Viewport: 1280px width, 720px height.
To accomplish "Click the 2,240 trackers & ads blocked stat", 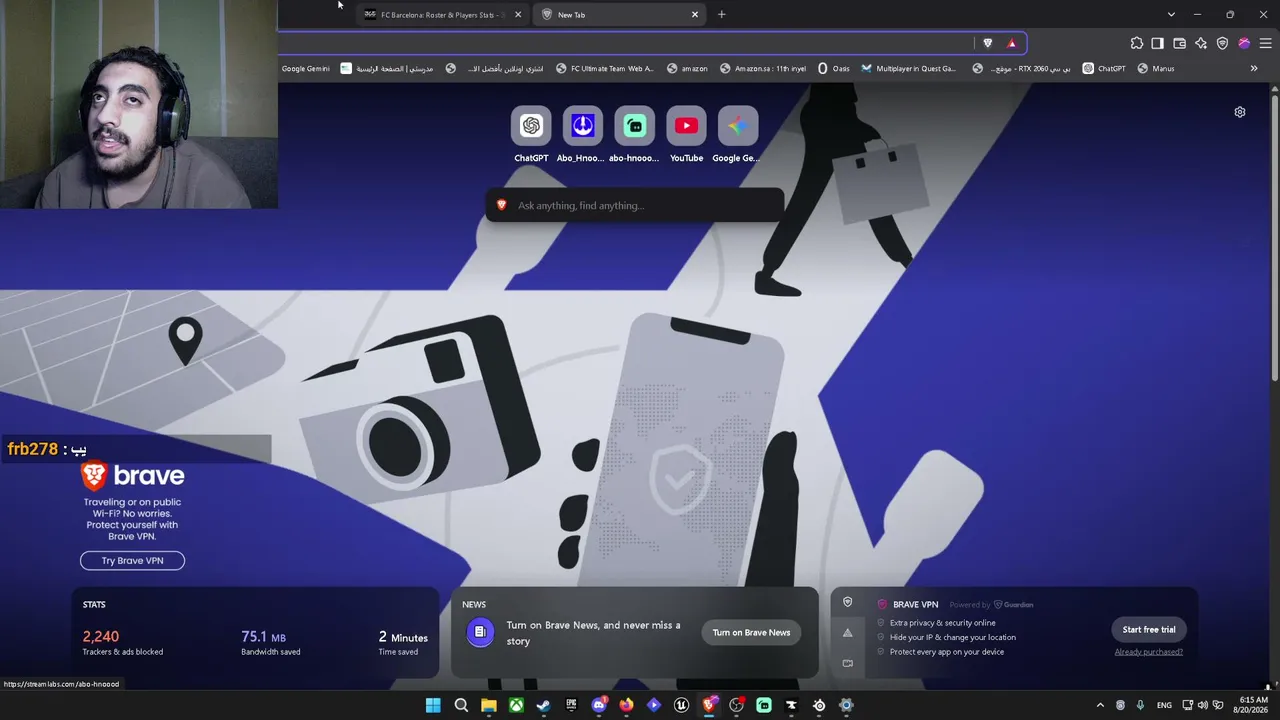I will pos(122,643).
